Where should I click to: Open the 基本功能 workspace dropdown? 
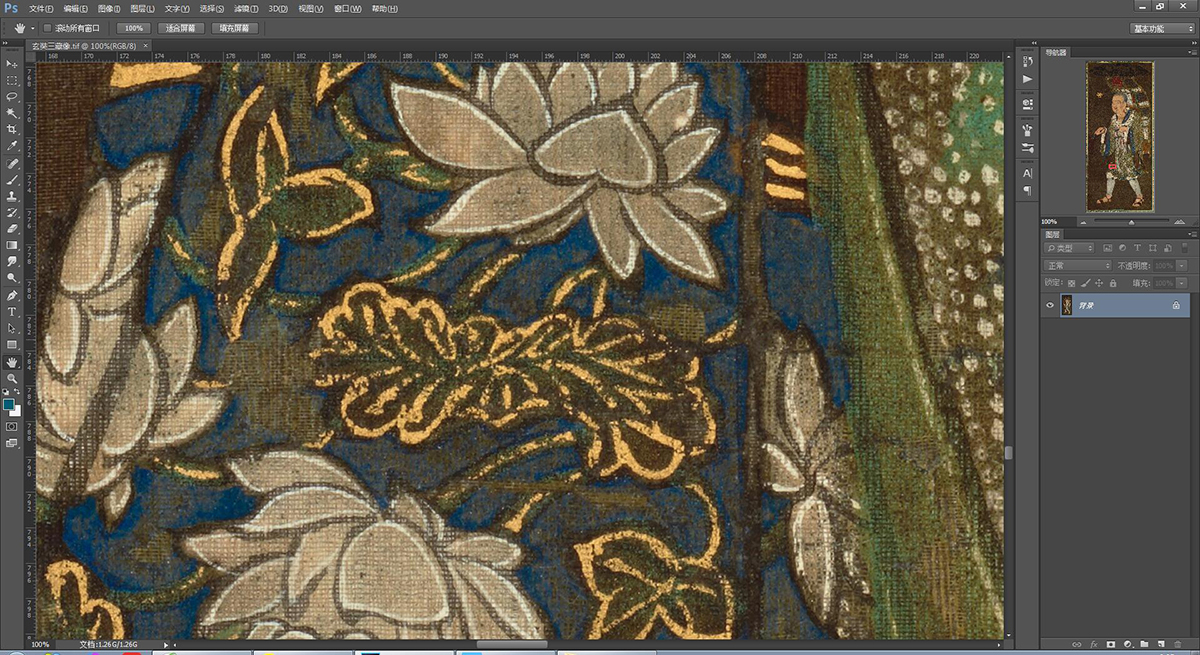1162,28
